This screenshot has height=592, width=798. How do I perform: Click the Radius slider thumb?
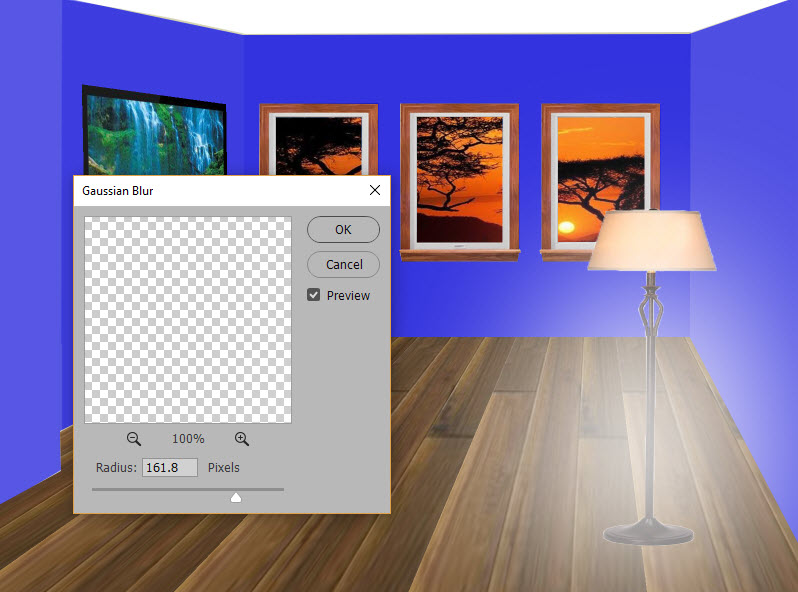(x=236, y=496)
